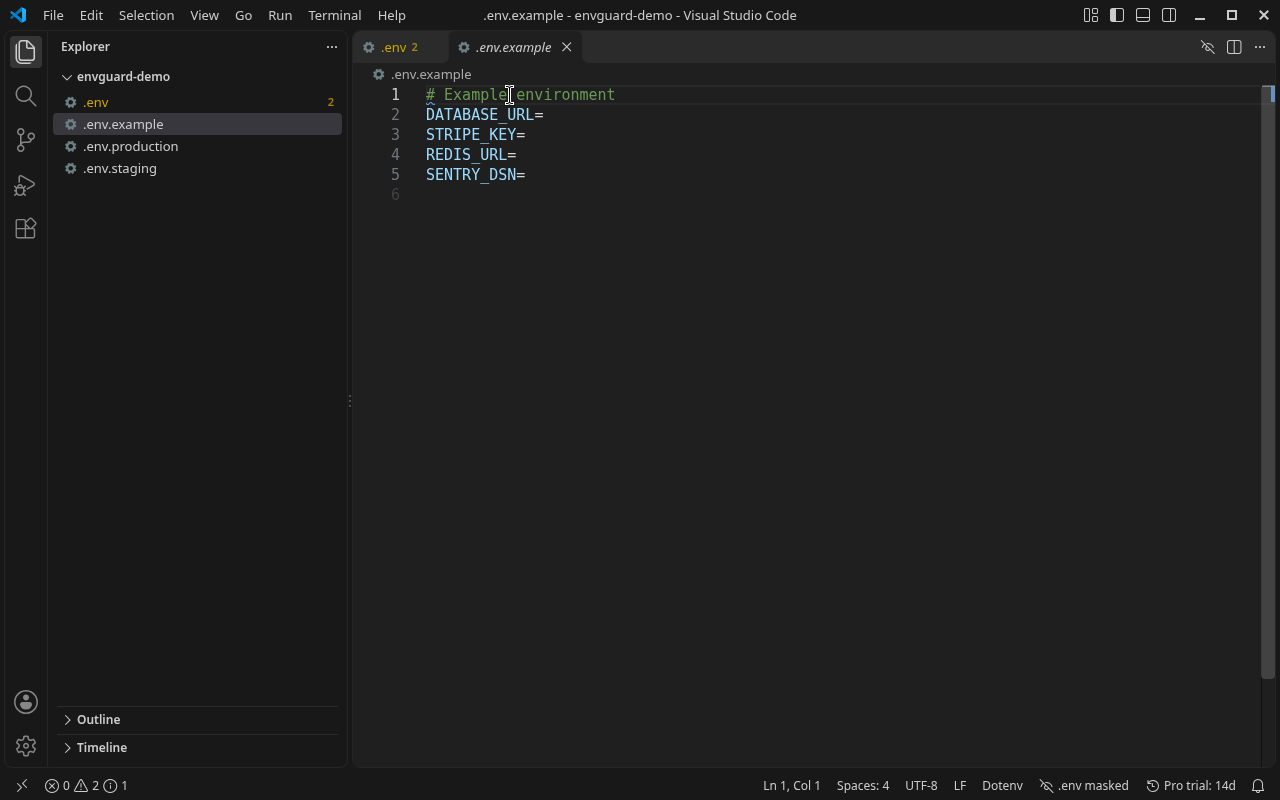
Task: Click the LF line ending selector
Action: [960, 786]
